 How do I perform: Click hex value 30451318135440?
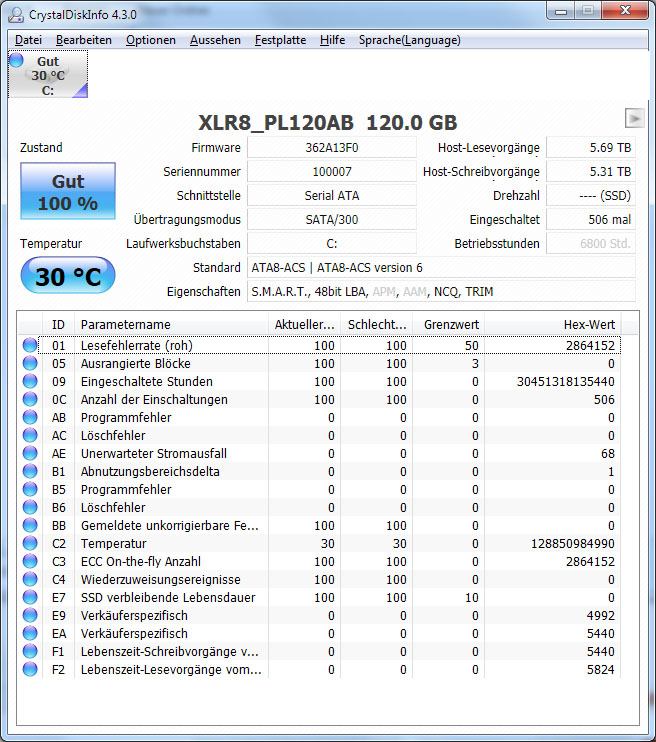[565, 381]
